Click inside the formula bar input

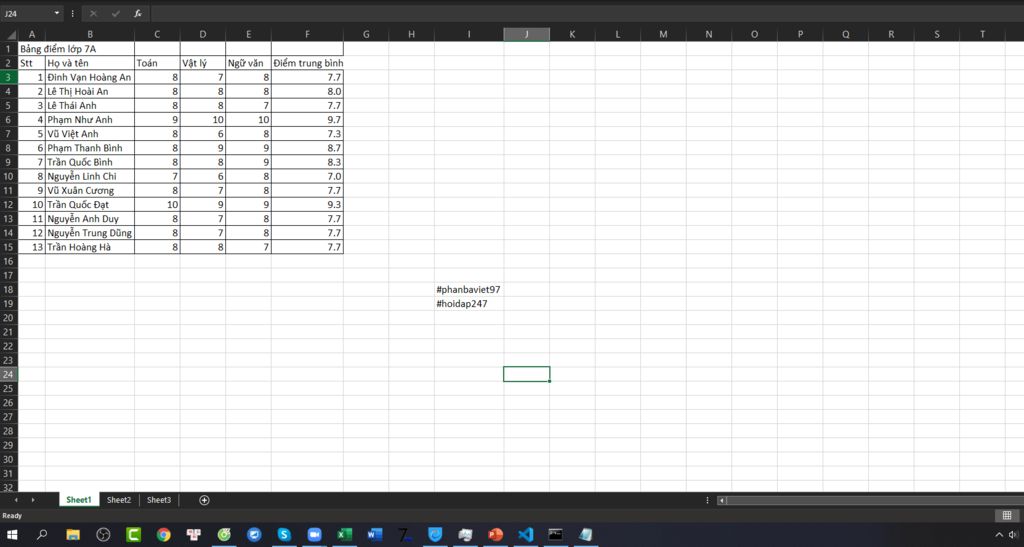point(586,13)
